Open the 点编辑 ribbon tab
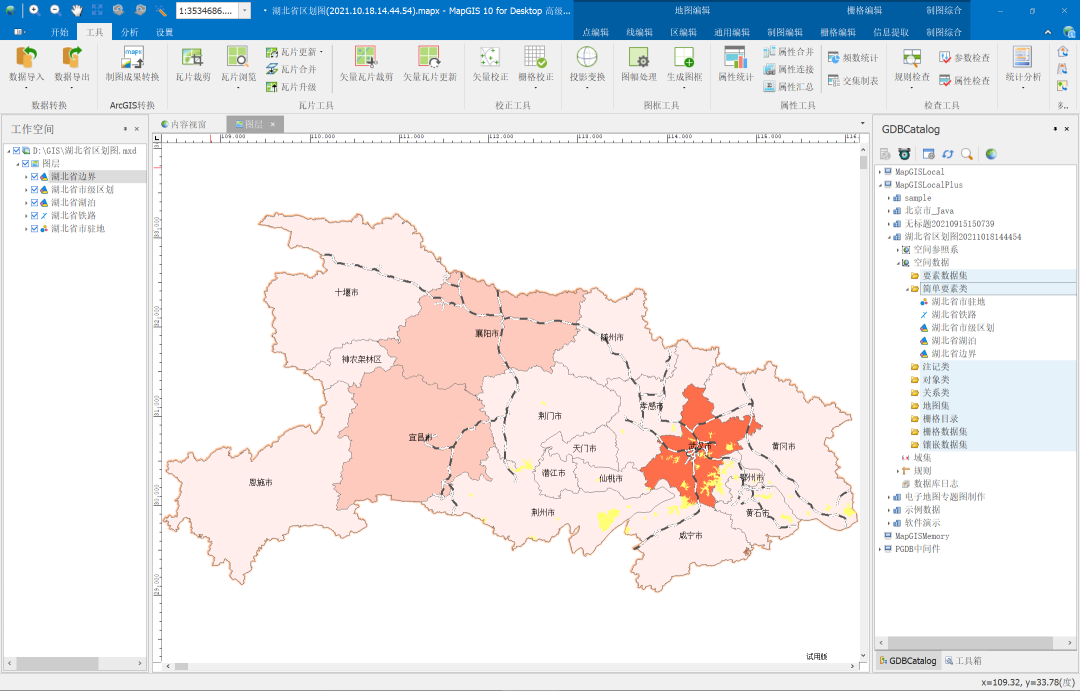Viewport: 1080px width, 691px height. (x=595, y=32)
